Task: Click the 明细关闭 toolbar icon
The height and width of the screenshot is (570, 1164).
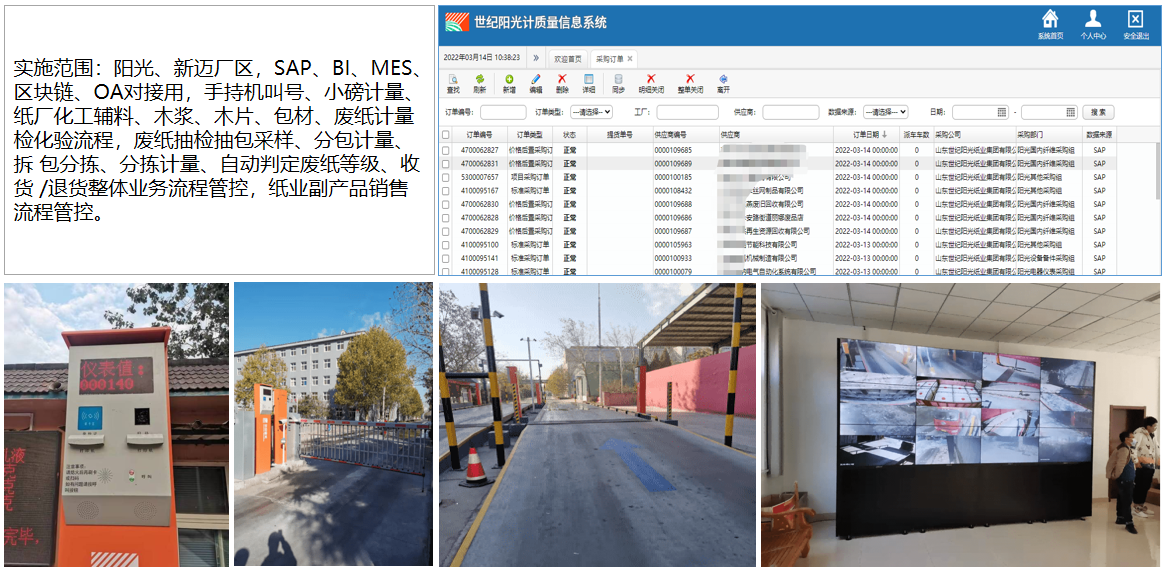Action: (651, 79)
